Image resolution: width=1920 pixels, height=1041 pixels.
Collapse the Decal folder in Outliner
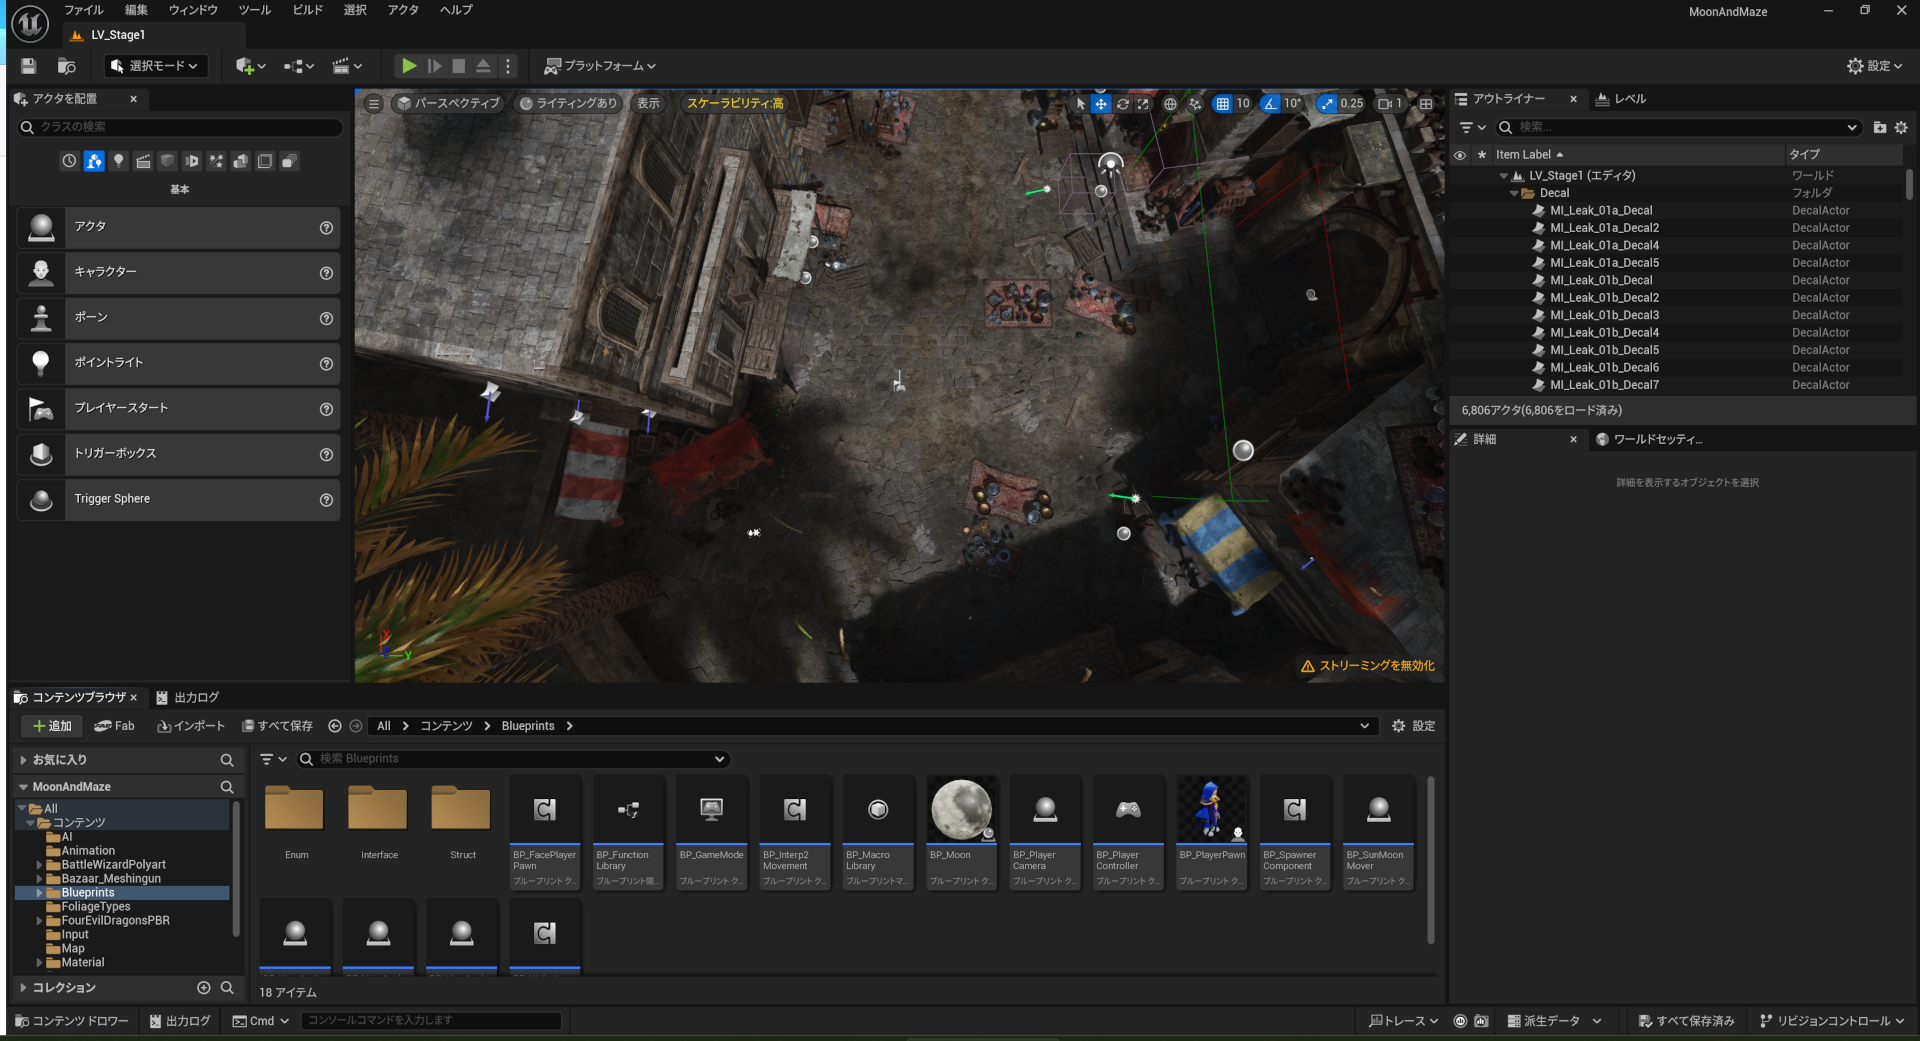[1514, 193]
